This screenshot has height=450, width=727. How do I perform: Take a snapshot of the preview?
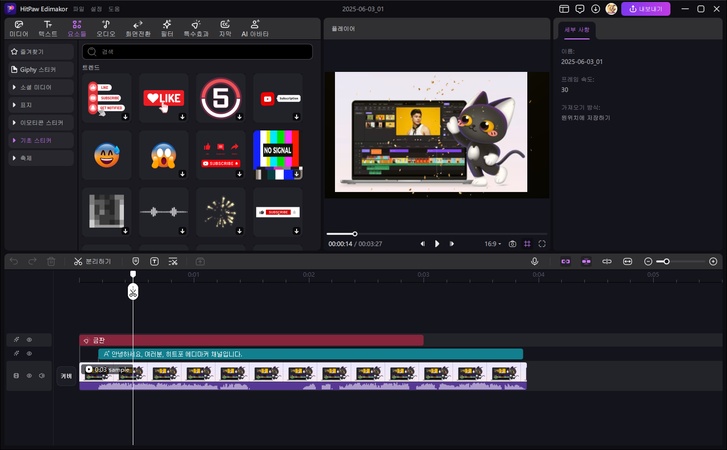click(x=512, y=244)
